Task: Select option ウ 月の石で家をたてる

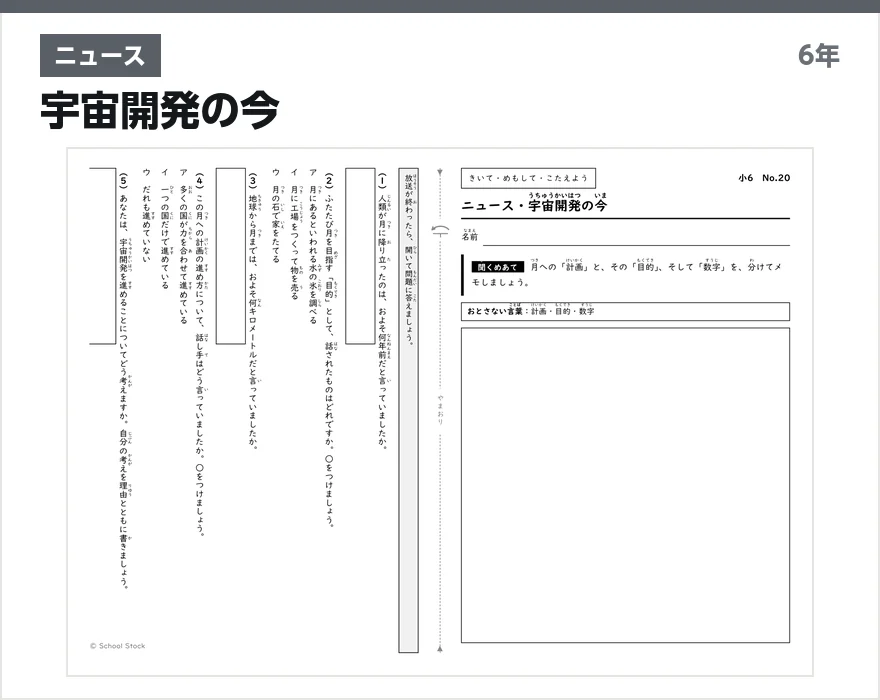Action: [x=276, y=216]
